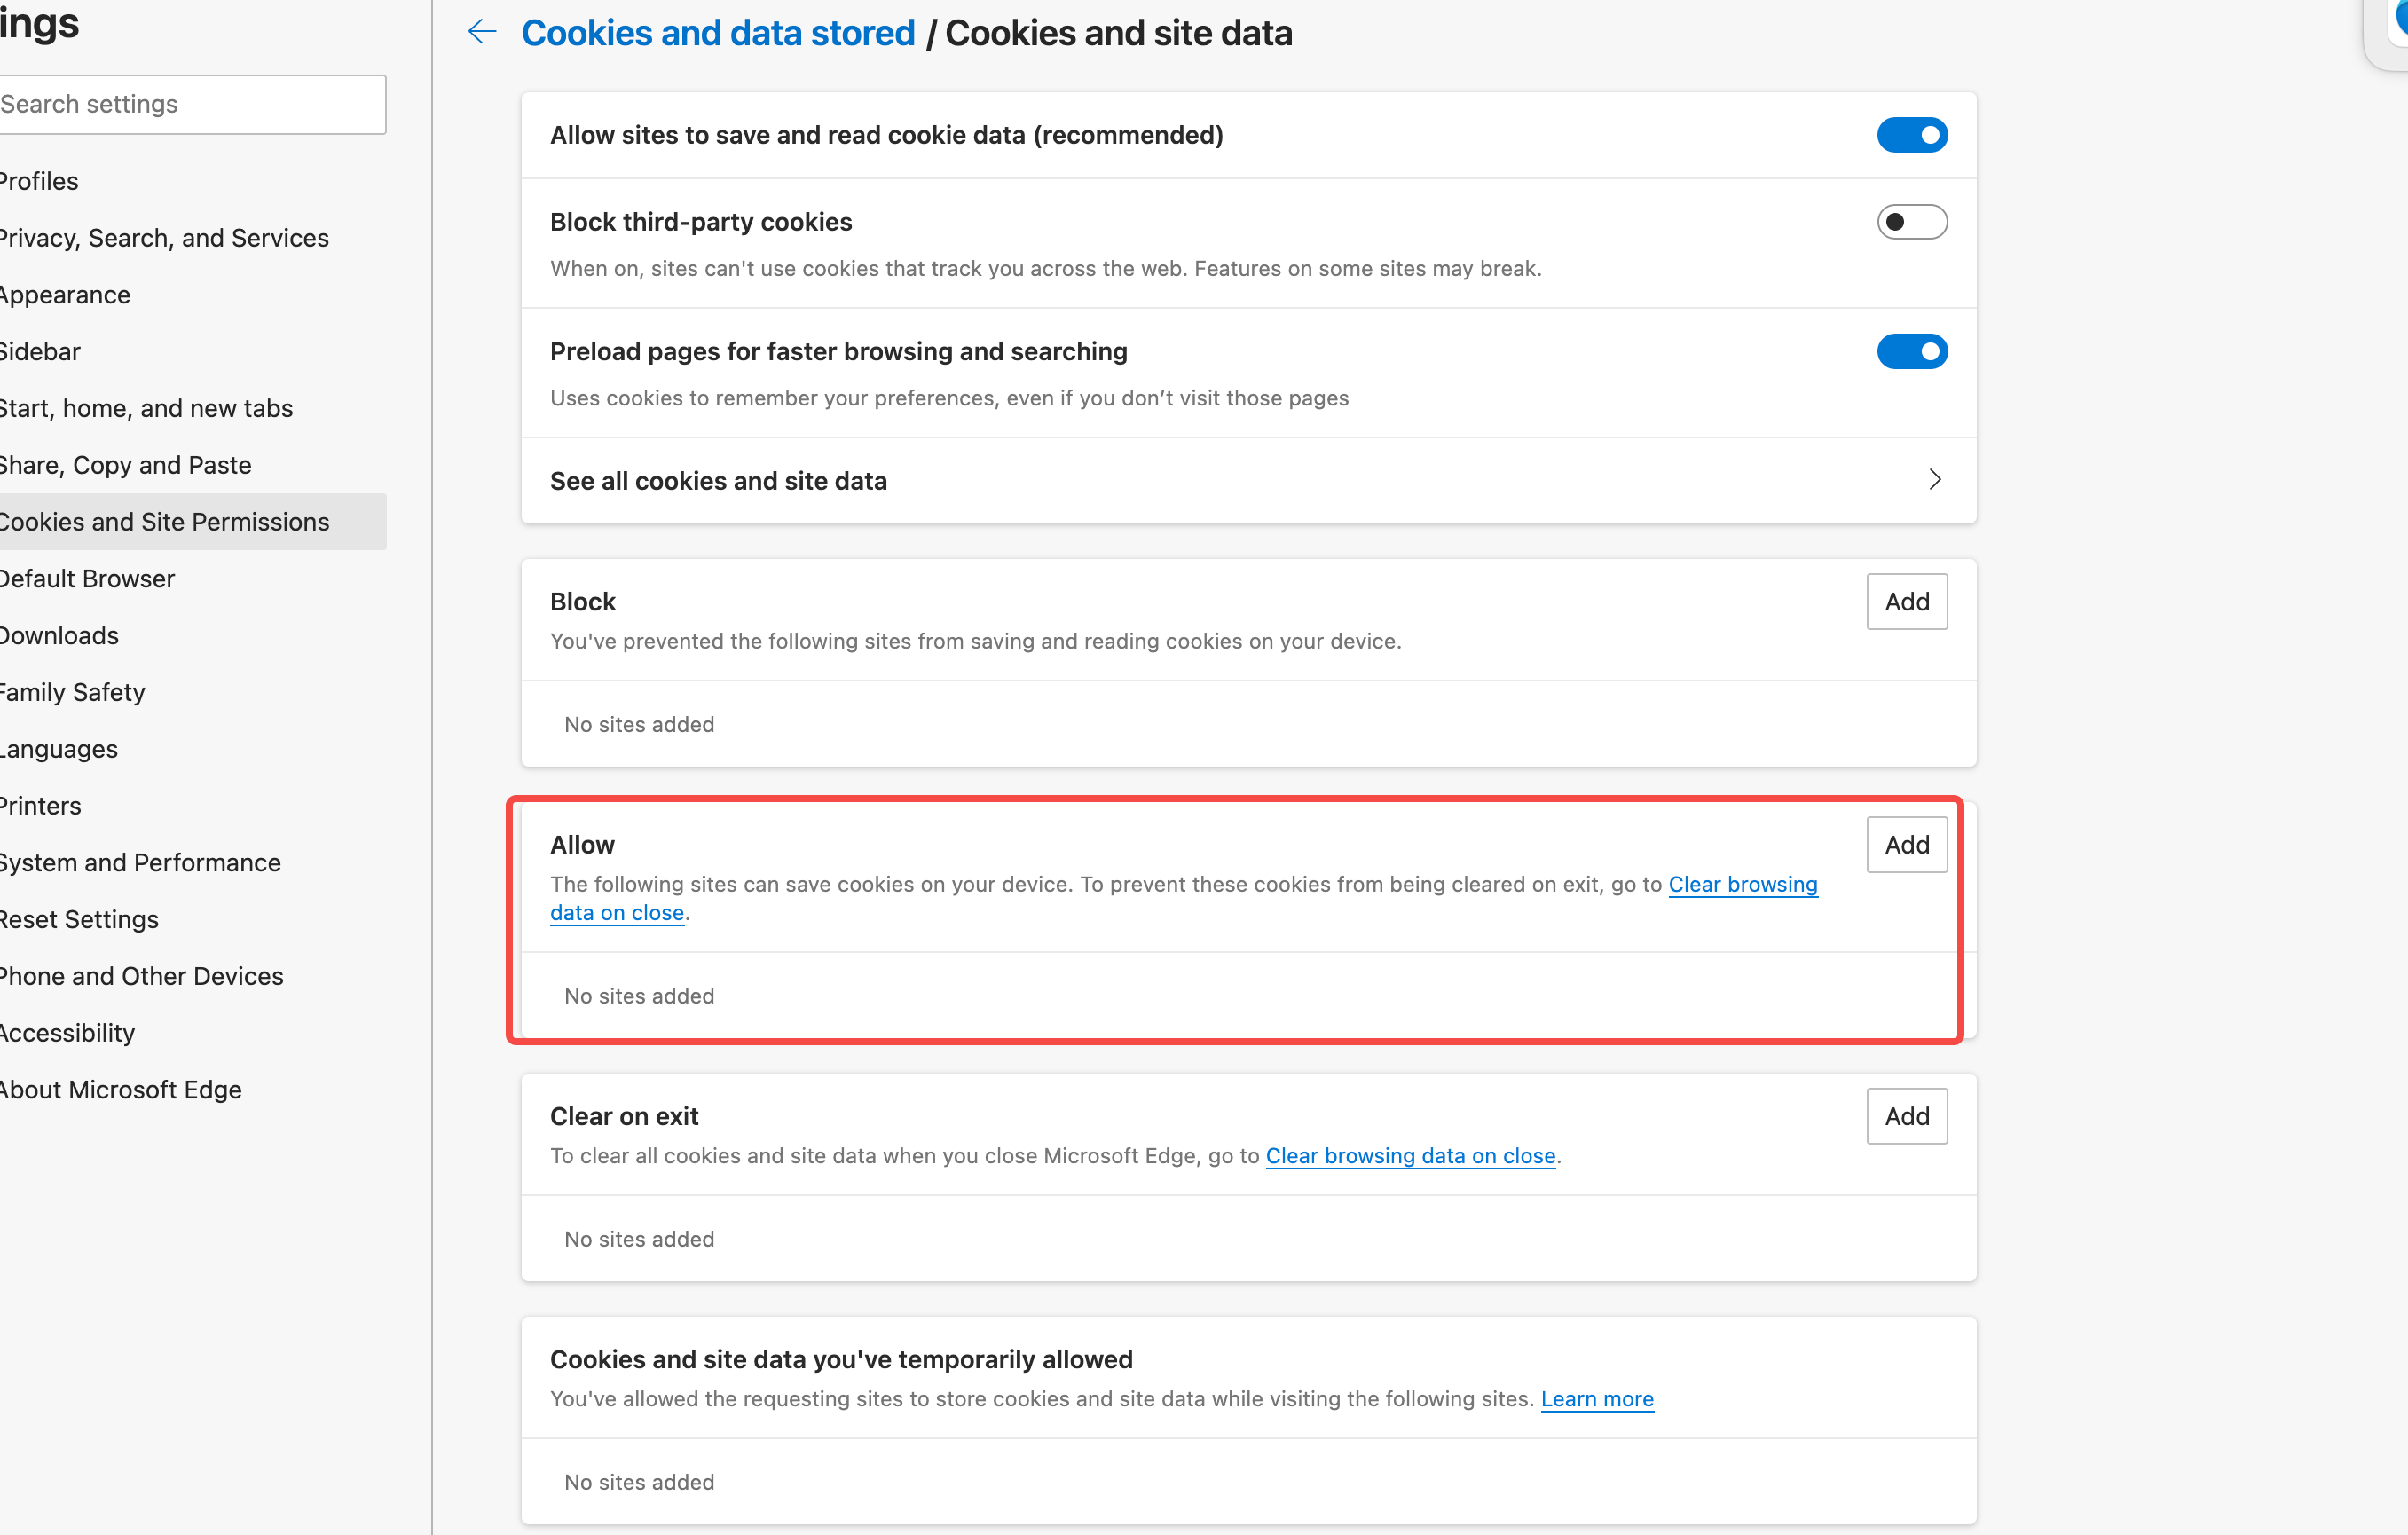
Task: Select System and Performance menu item
Action: 140,863
